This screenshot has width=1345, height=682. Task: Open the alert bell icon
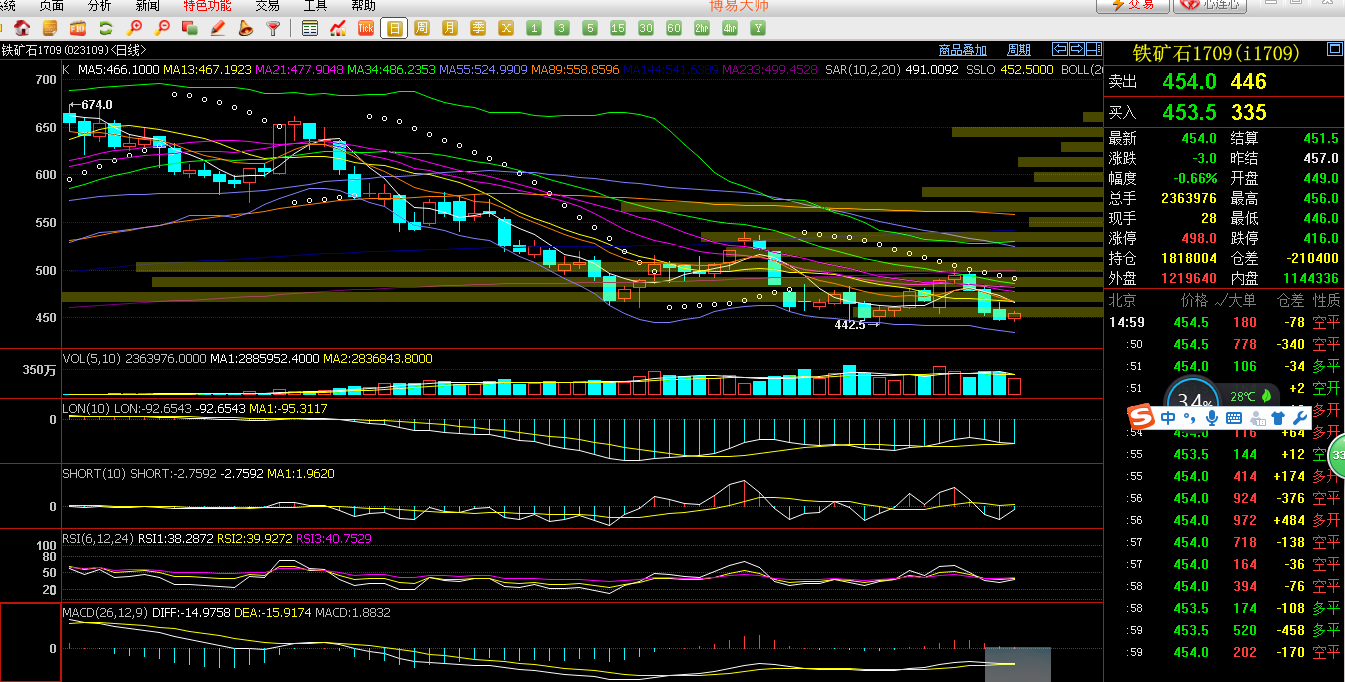click(246, 28)
